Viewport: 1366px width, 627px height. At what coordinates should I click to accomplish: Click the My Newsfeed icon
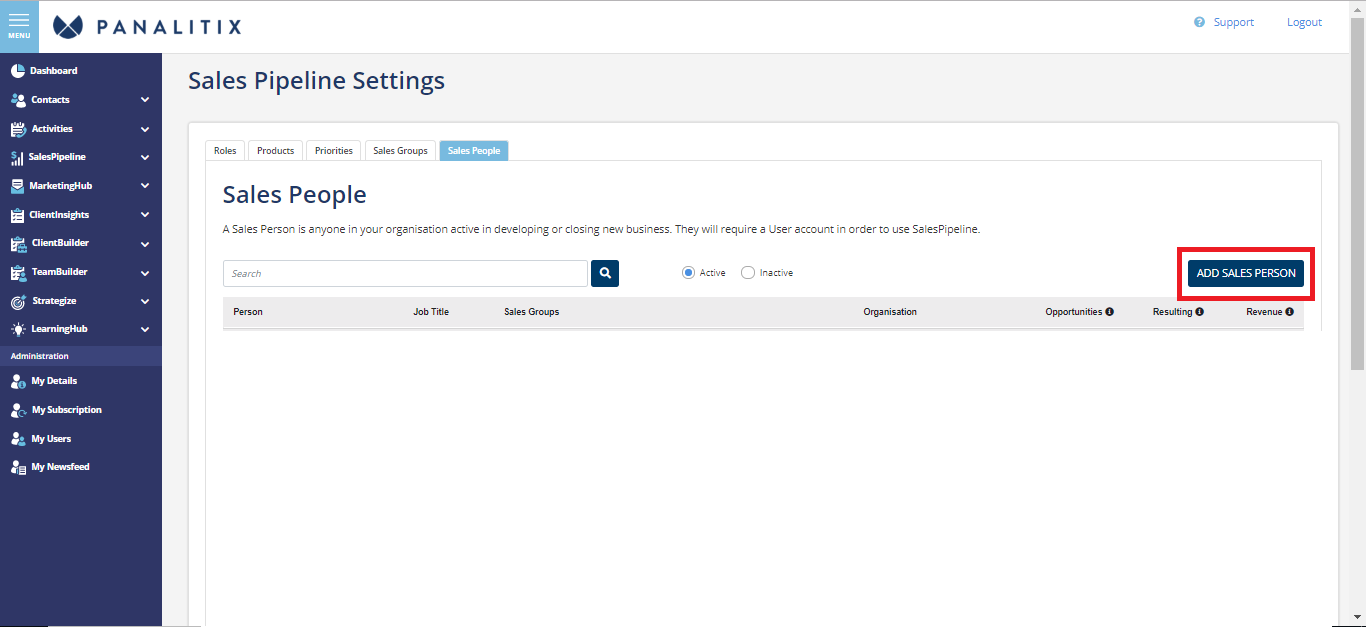click(x=18, y=467)
